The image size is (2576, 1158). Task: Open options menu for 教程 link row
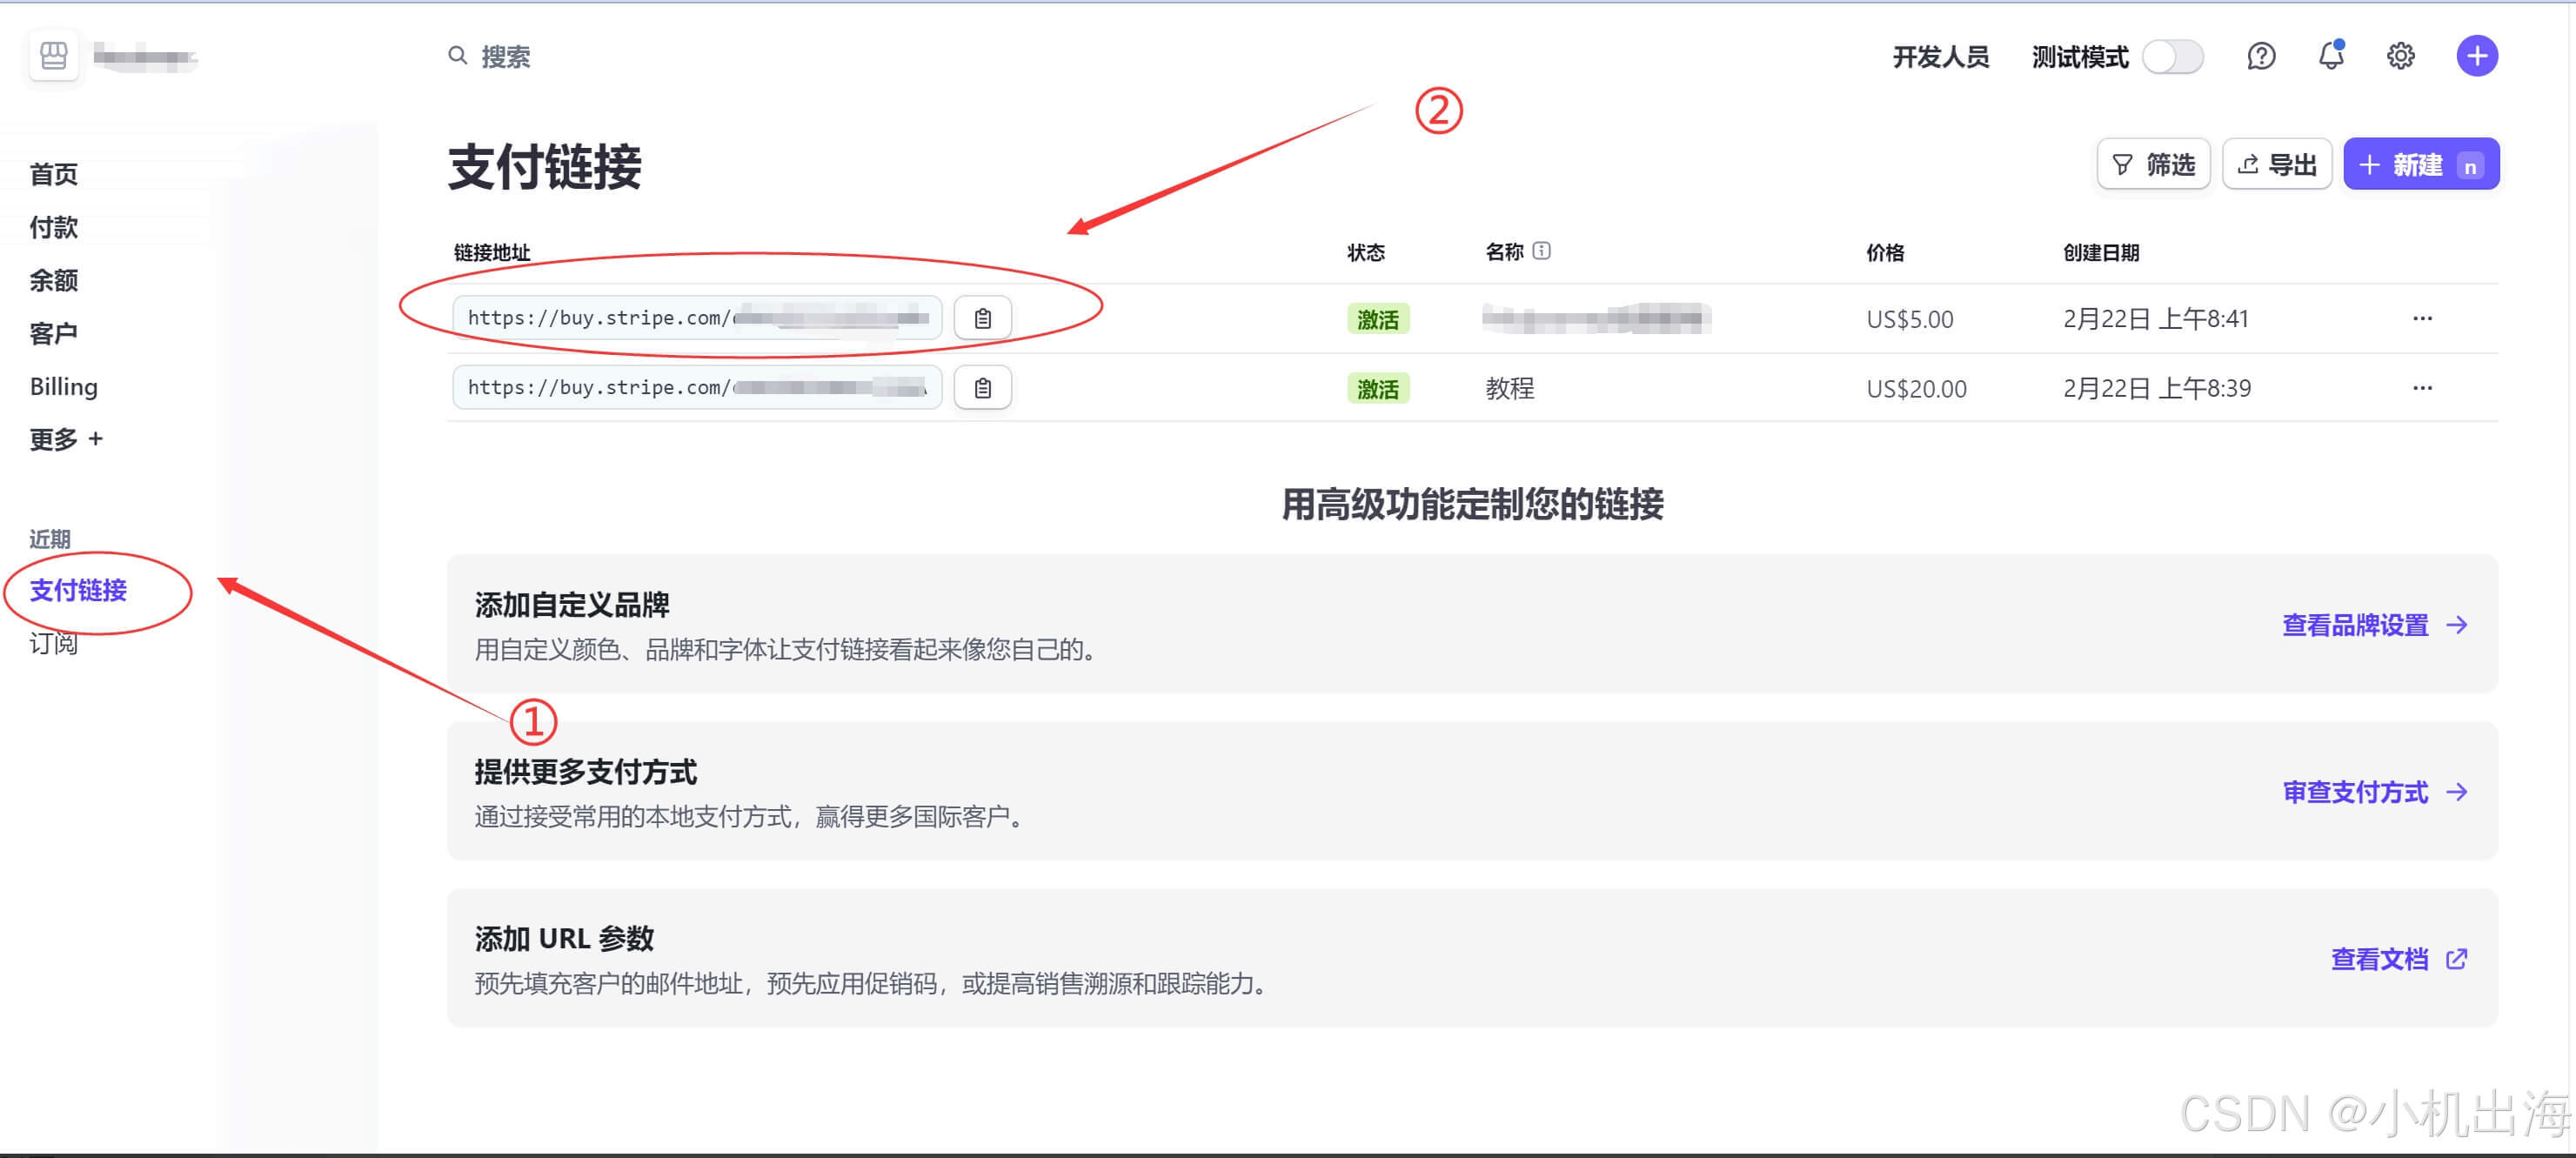[2421, 388]
